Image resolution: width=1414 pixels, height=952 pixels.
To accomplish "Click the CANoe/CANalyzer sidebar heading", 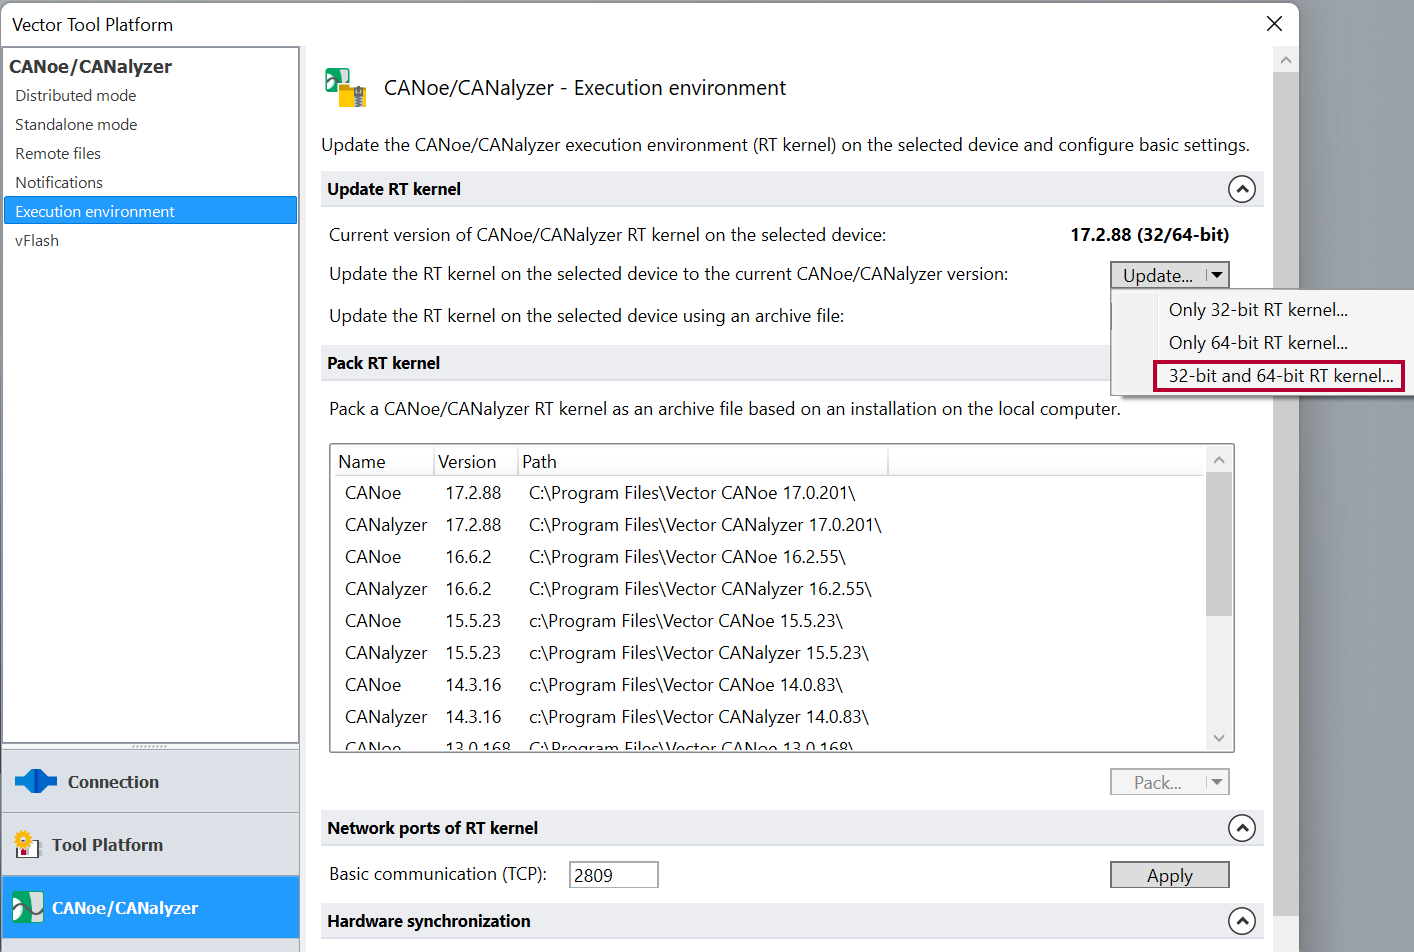I will coord(90,66).
